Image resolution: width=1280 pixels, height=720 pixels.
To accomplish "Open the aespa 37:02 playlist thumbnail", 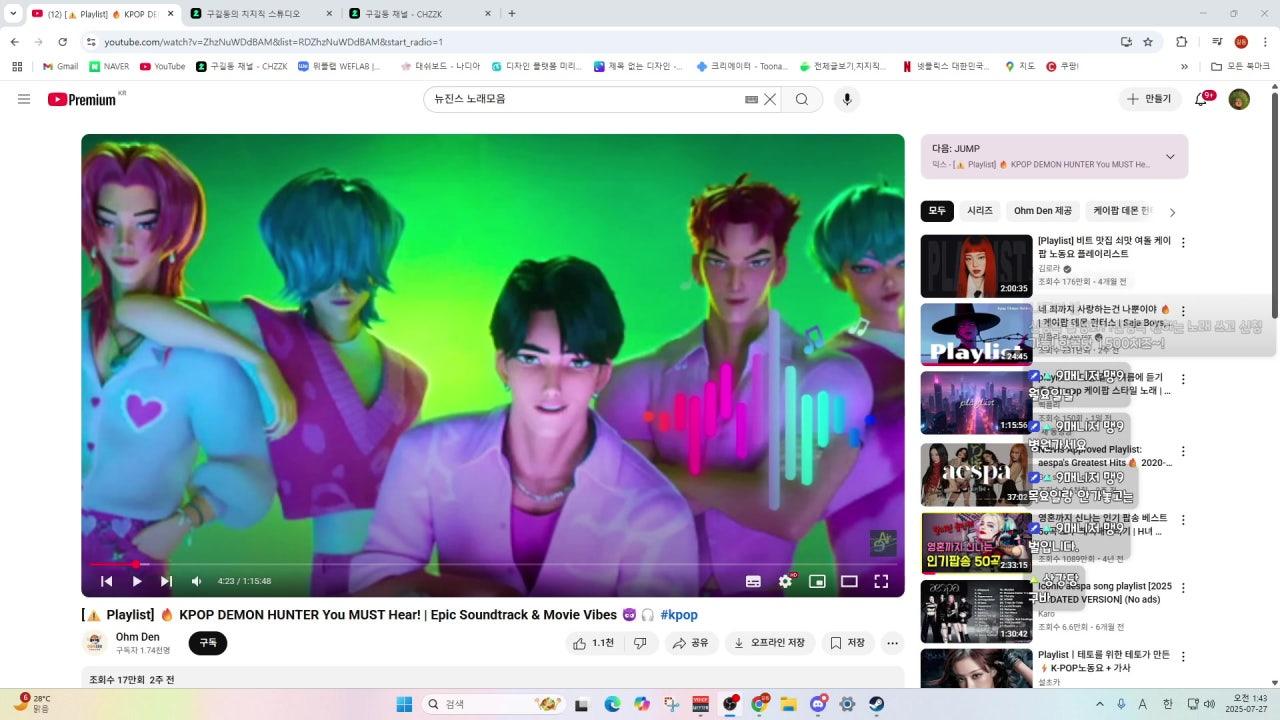I will click(x=976, y=475).
